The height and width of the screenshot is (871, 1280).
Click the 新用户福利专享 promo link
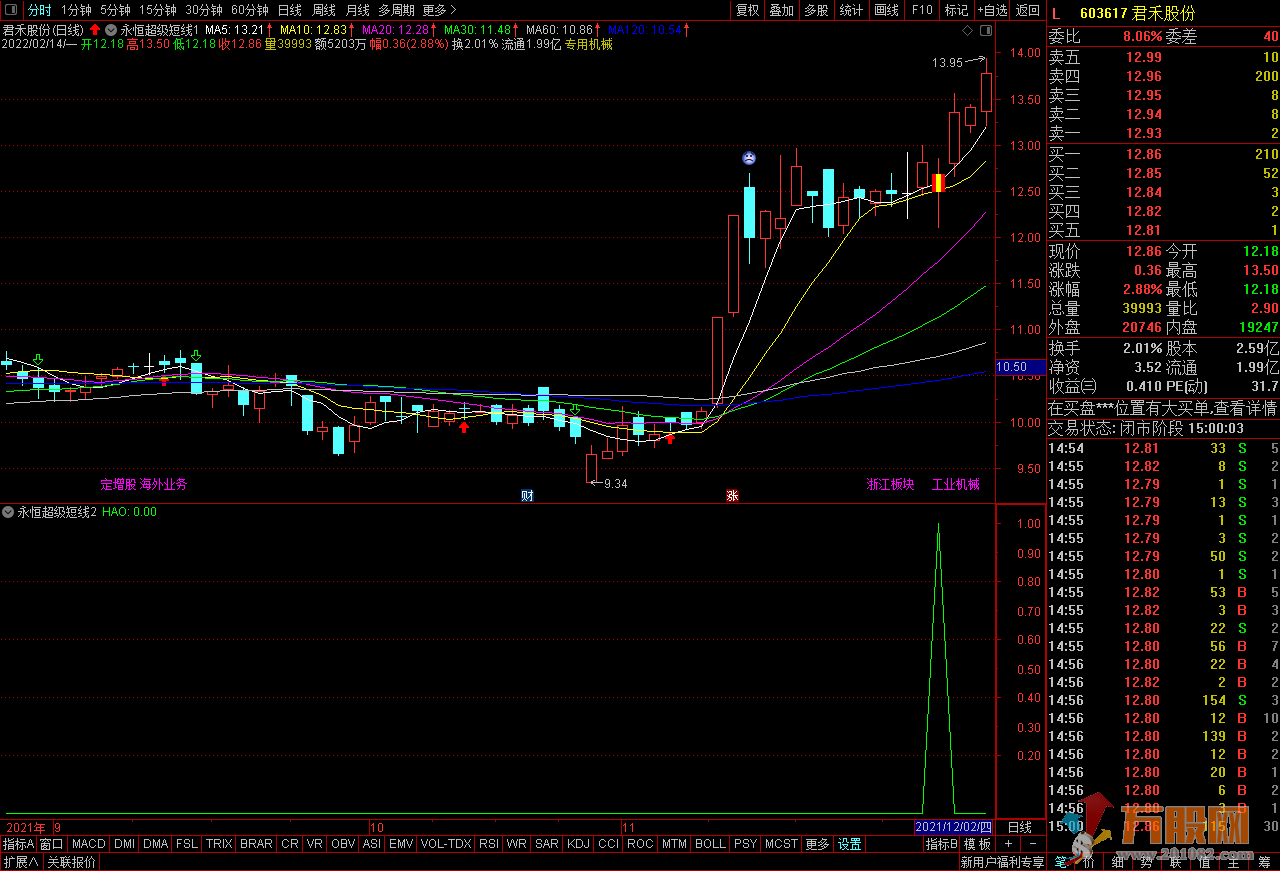pyautogui.click(x=1002, y=862)
